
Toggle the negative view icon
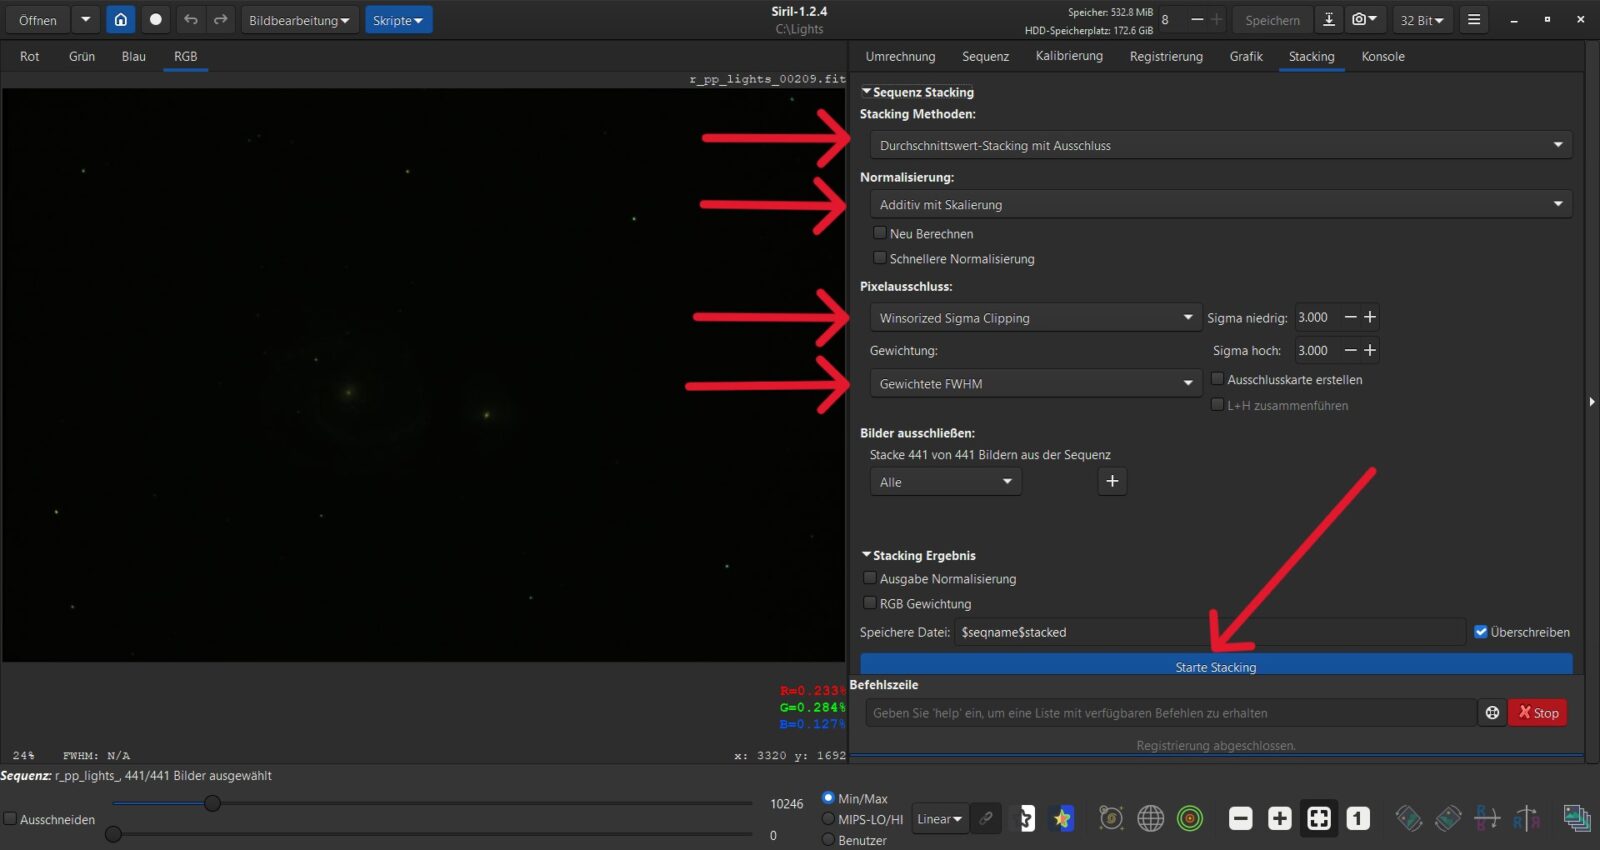(x=1025, y=819)
